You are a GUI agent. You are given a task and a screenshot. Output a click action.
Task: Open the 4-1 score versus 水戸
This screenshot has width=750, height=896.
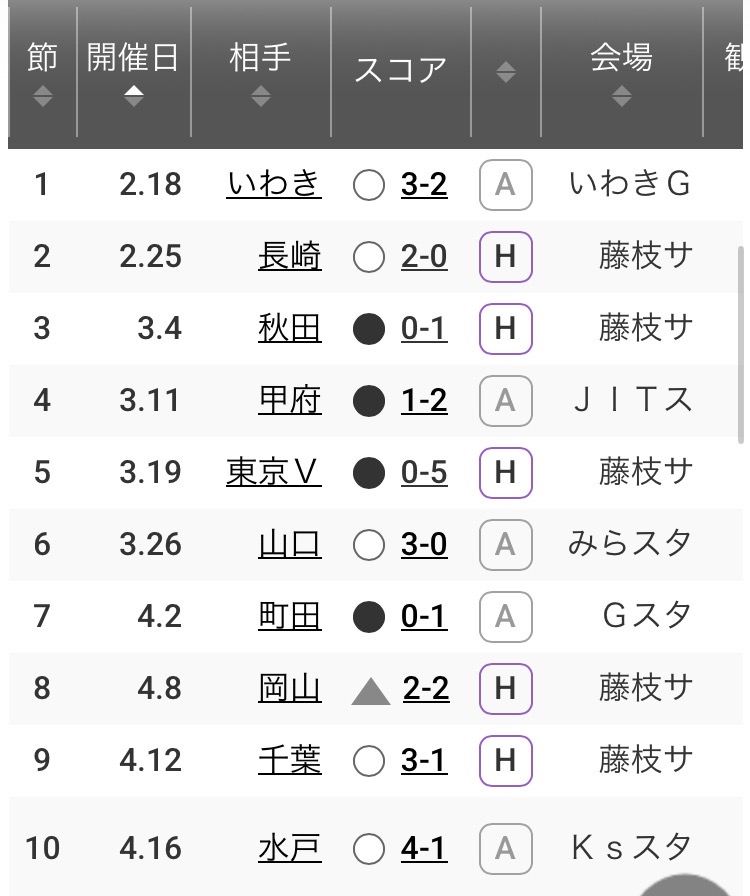coord(424,849)
